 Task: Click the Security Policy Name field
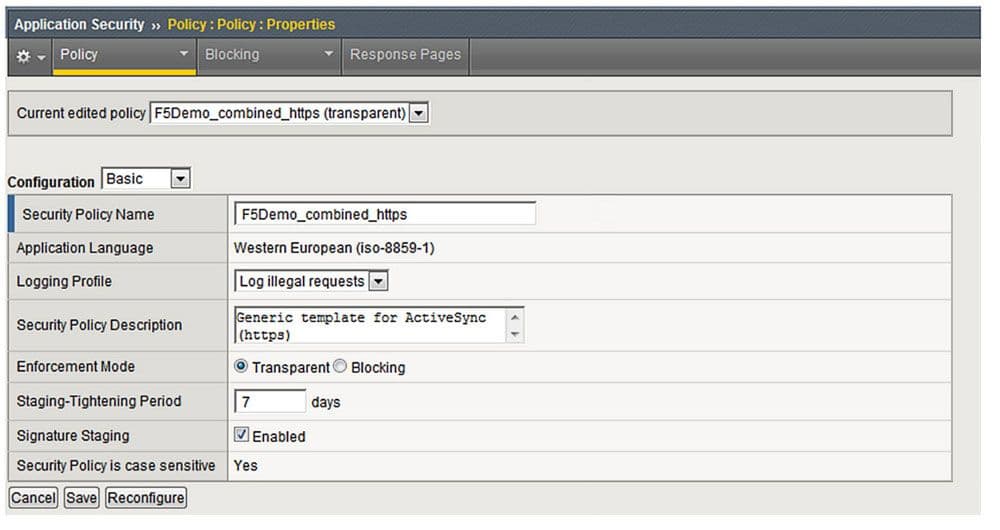tap(384, 214)
